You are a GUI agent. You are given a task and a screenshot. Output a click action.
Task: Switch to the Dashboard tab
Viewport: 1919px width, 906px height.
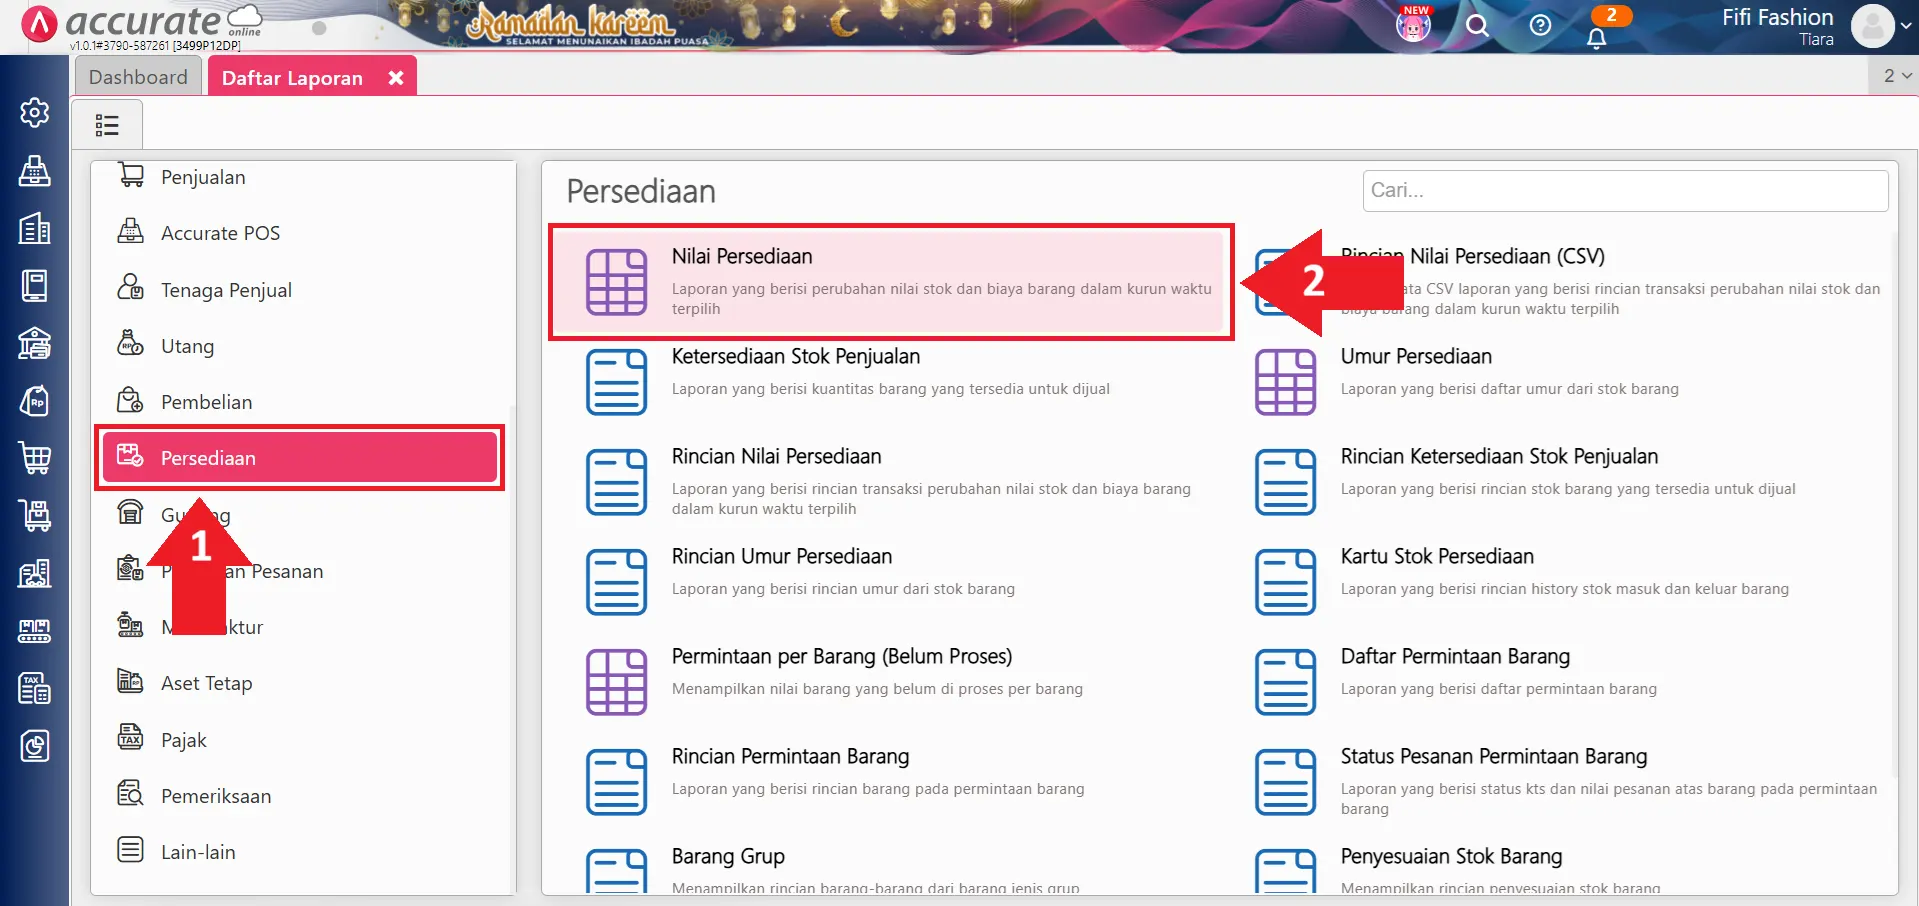(x=138, y=77)
